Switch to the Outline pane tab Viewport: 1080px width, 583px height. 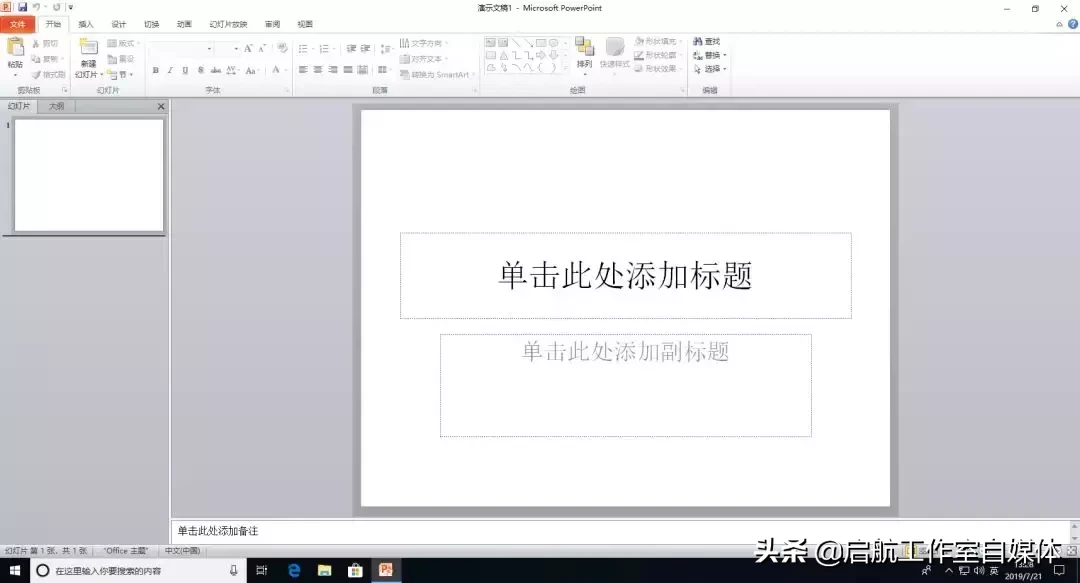(x=56, y=106)
